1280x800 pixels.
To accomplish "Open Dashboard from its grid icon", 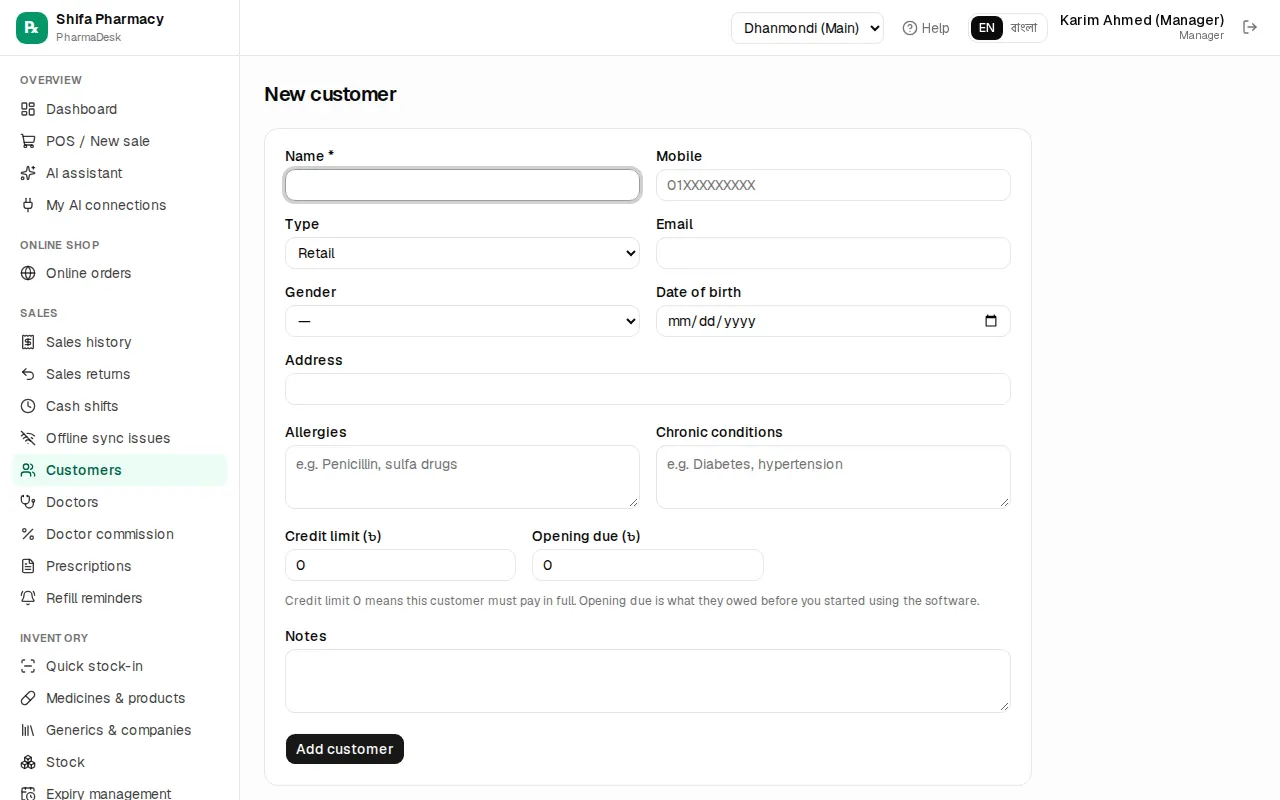I will (x=28, y=109).
